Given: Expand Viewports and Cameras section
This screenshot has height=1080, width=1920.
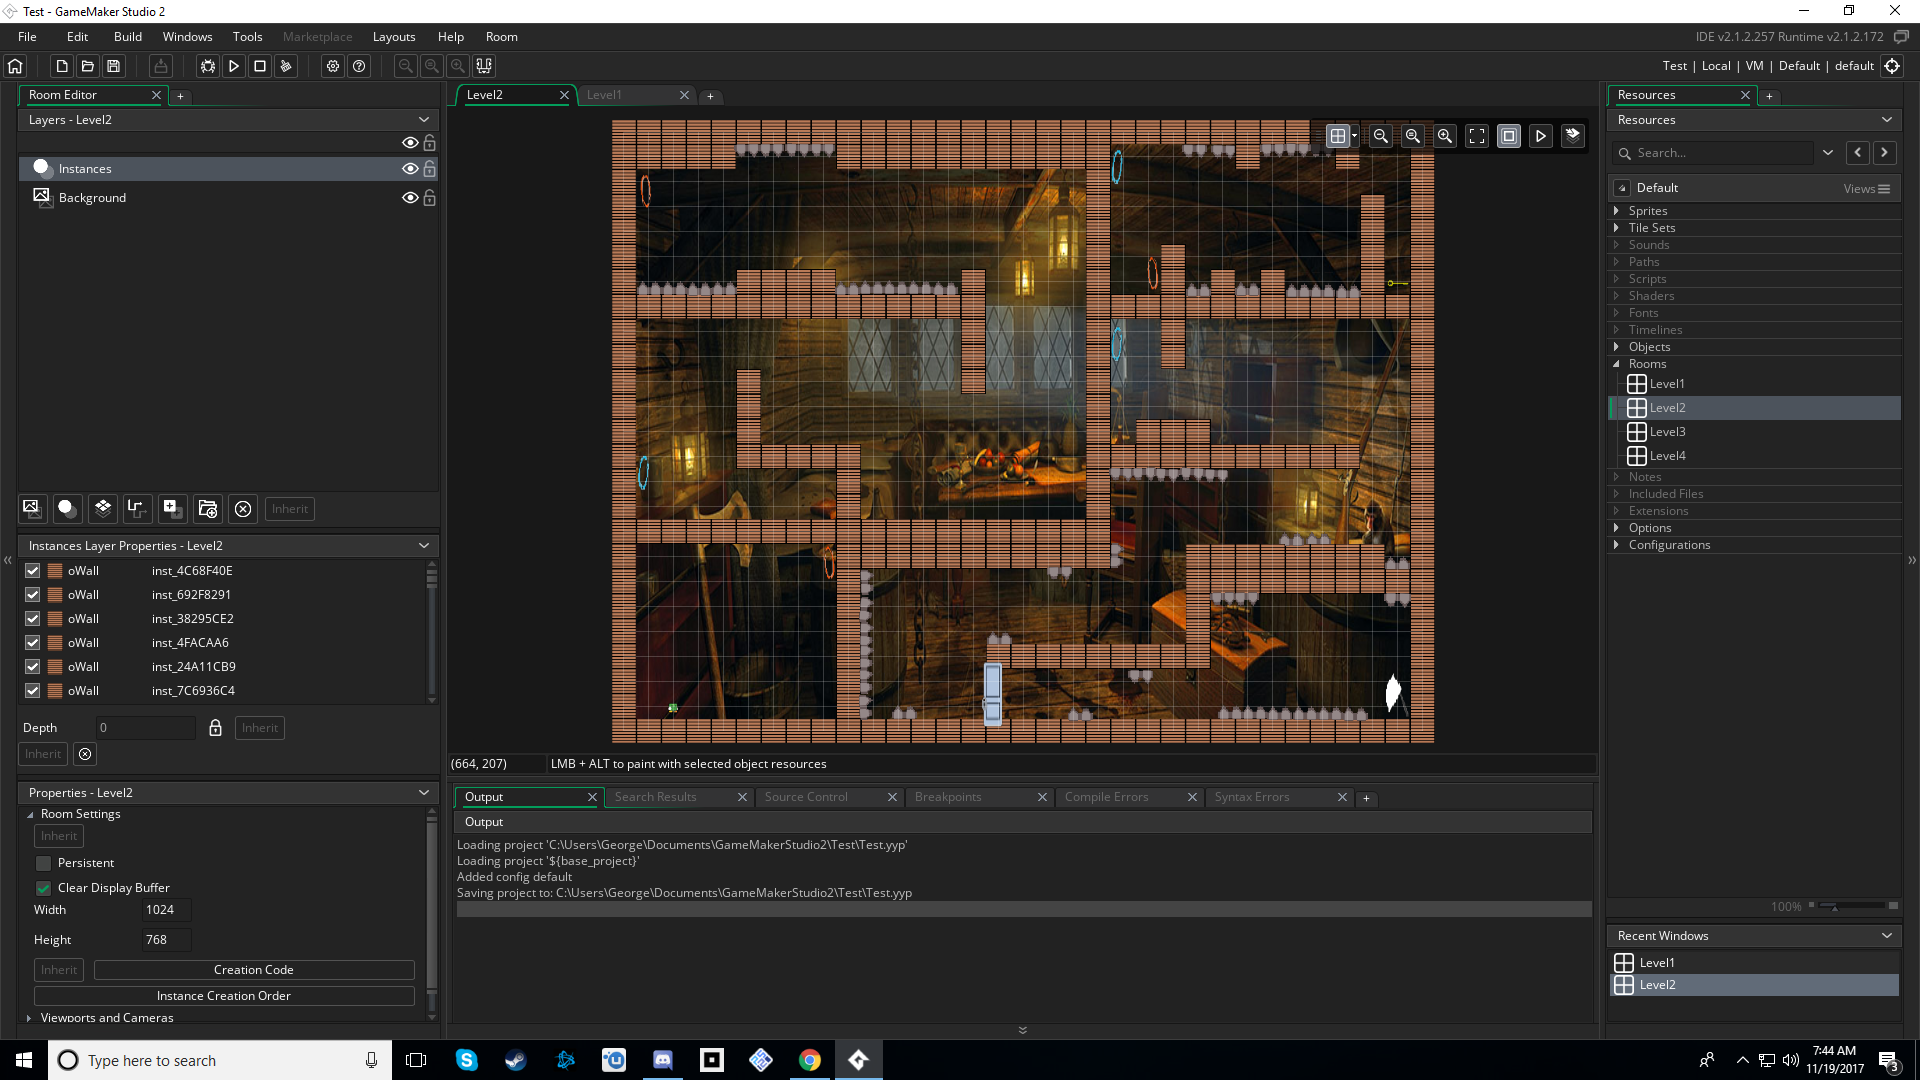Looking at the screenshot, I should [x=29, y=1018].
